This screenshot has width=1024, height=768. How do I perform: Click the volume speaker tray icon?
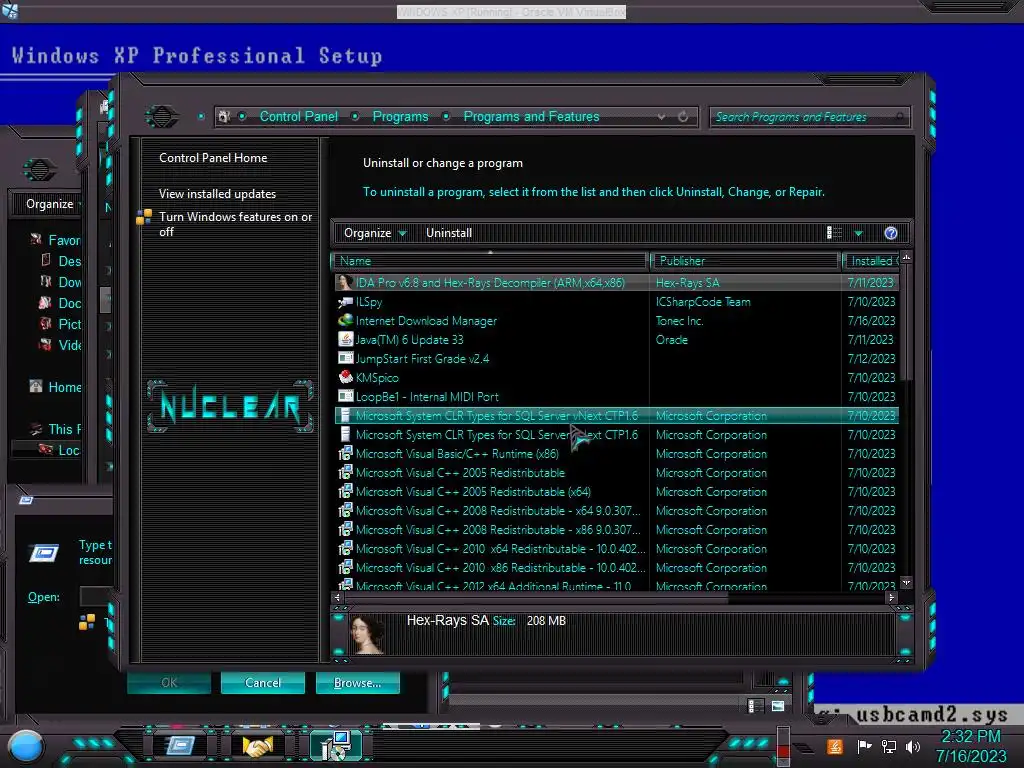(x=913, y=746)
